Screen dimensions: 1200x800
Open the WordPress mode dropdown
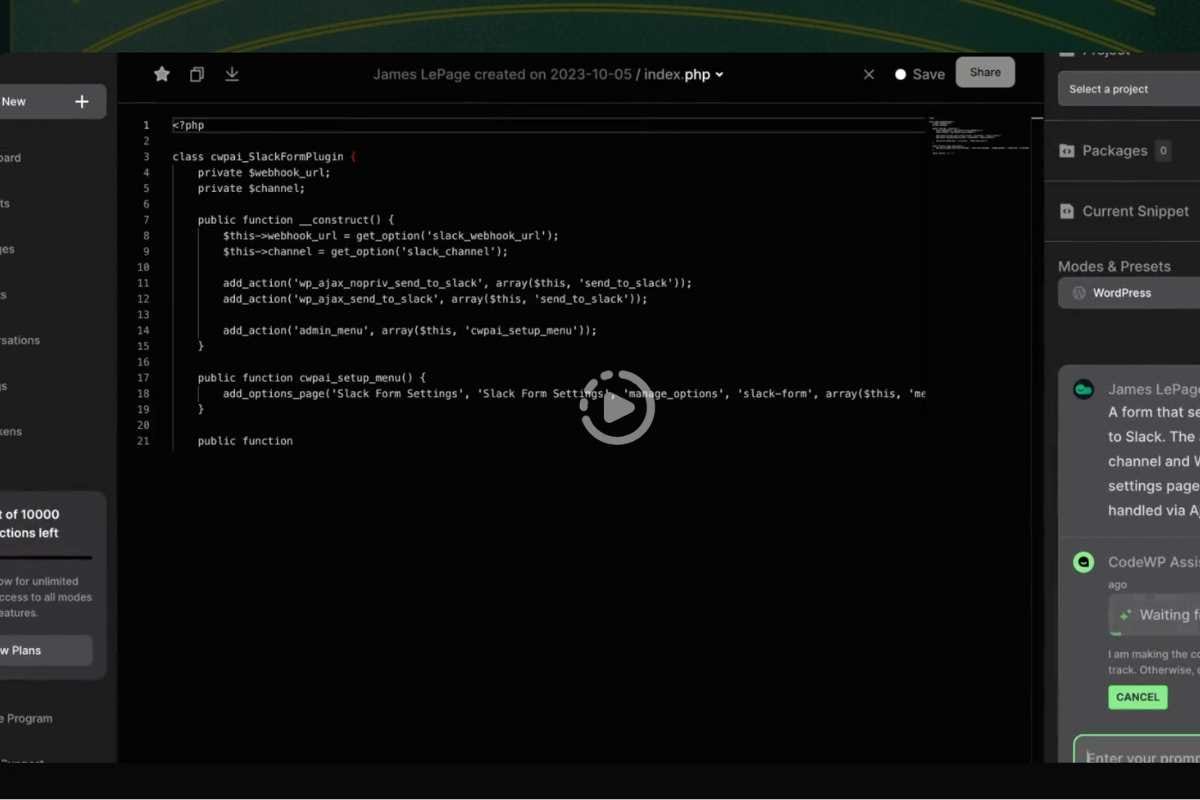[x=1129, y=293]
